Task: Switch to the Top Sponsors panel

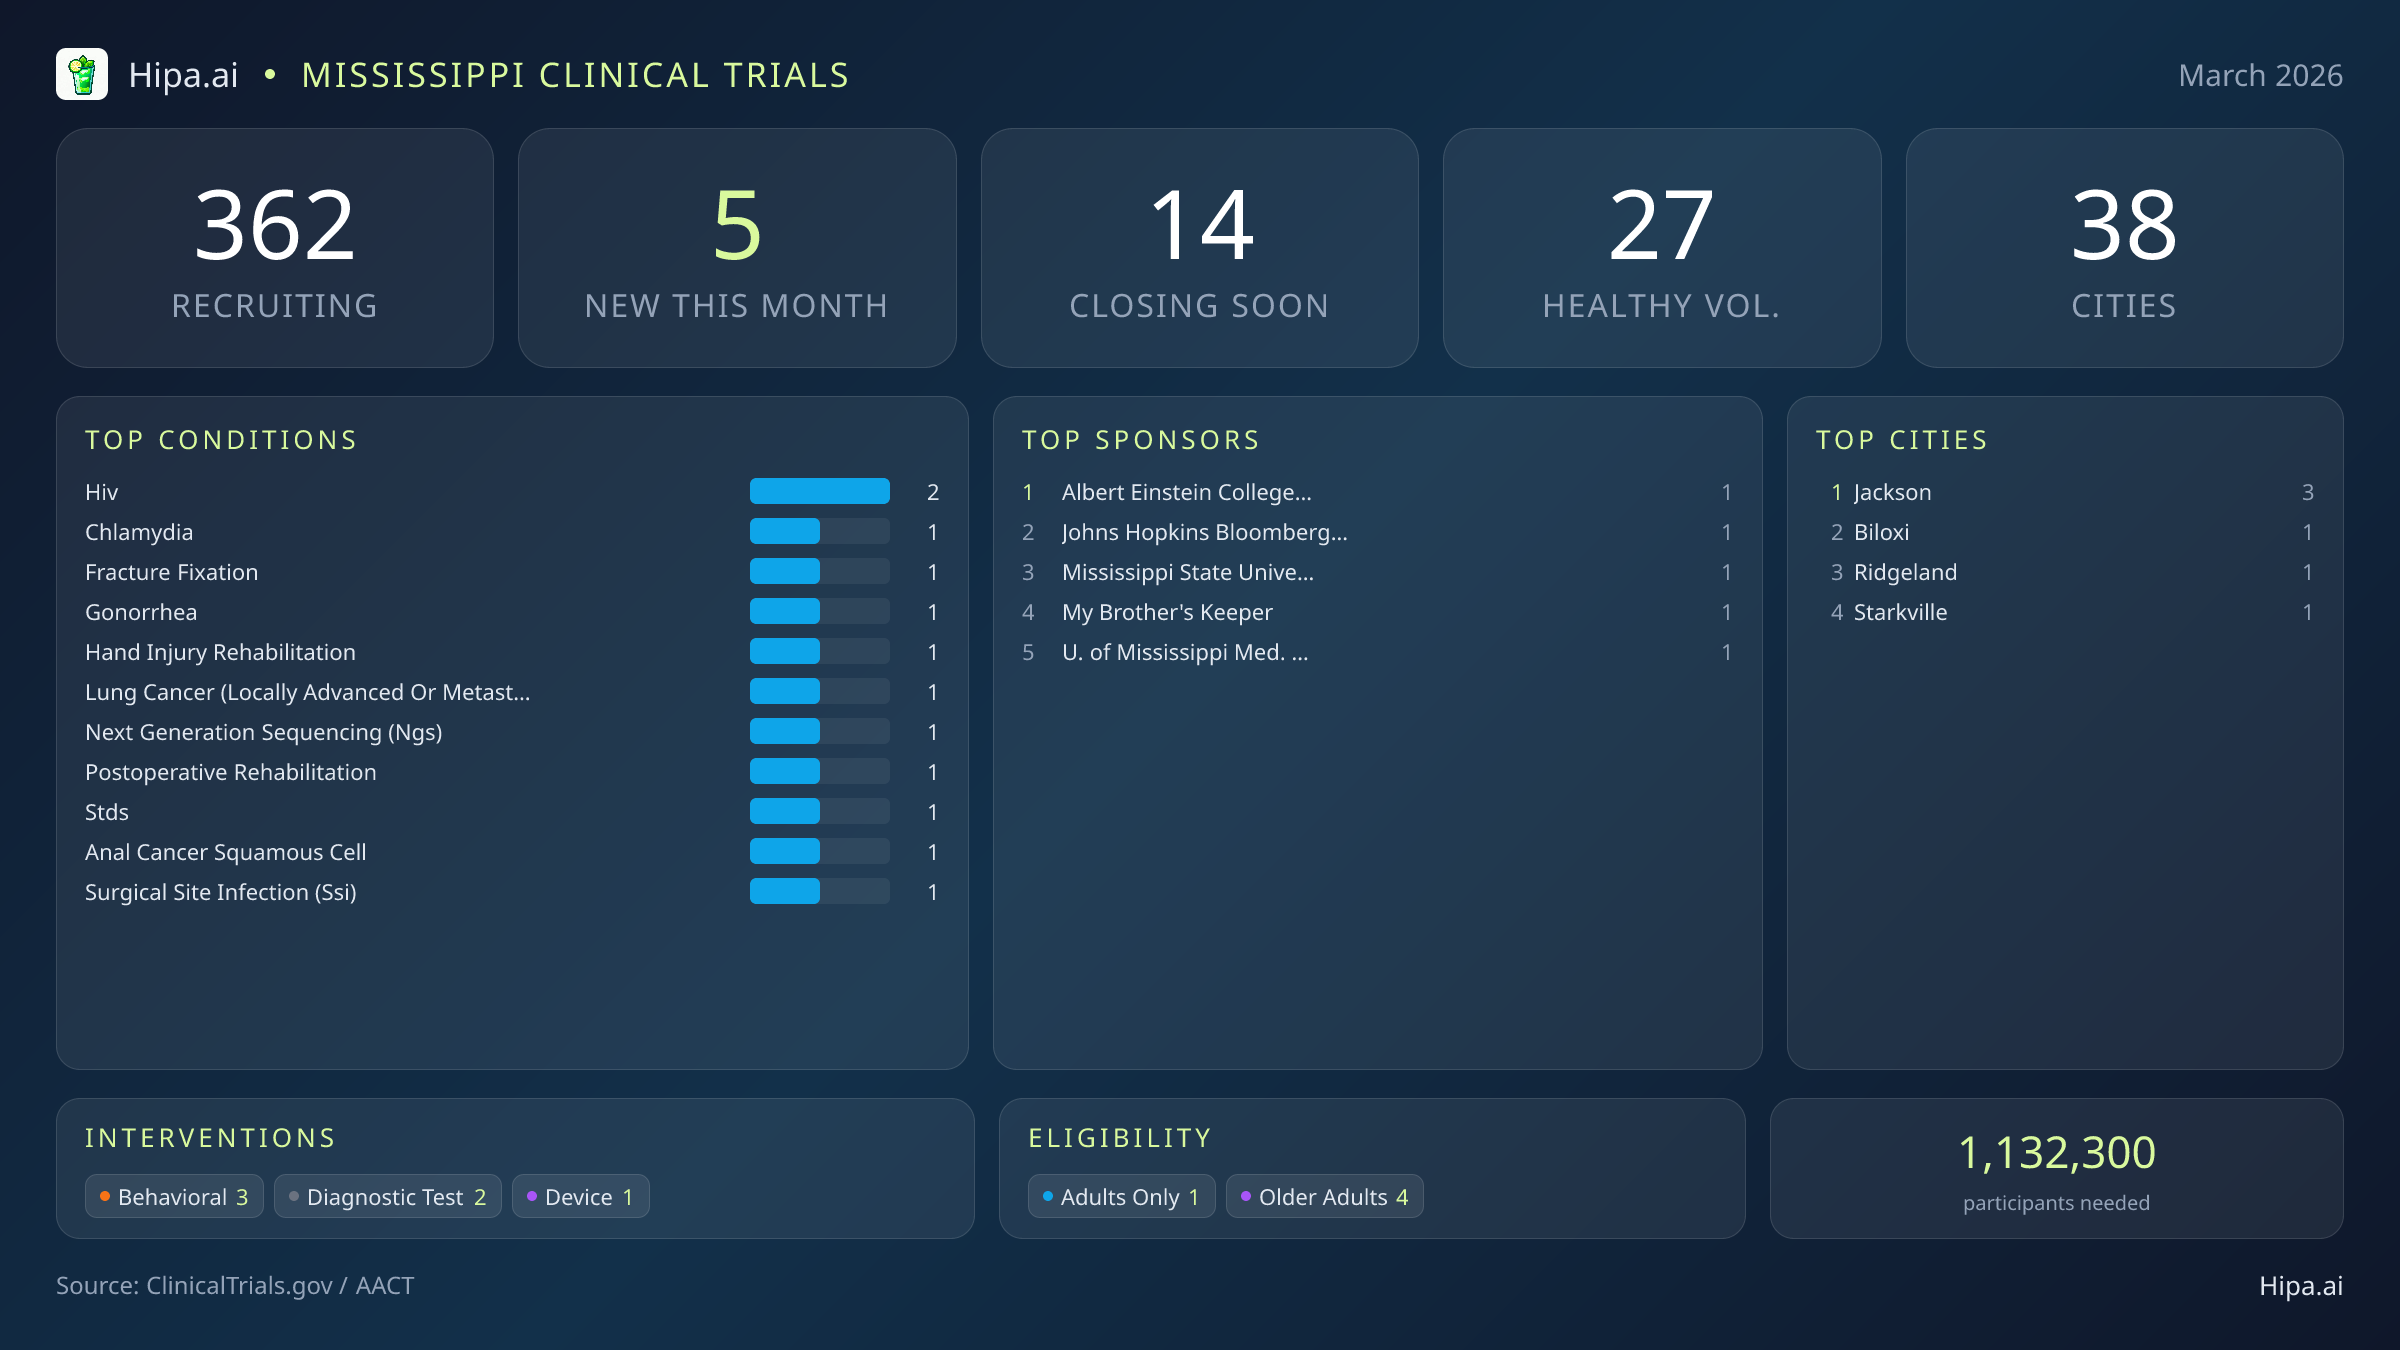Action: [1141, 440]
